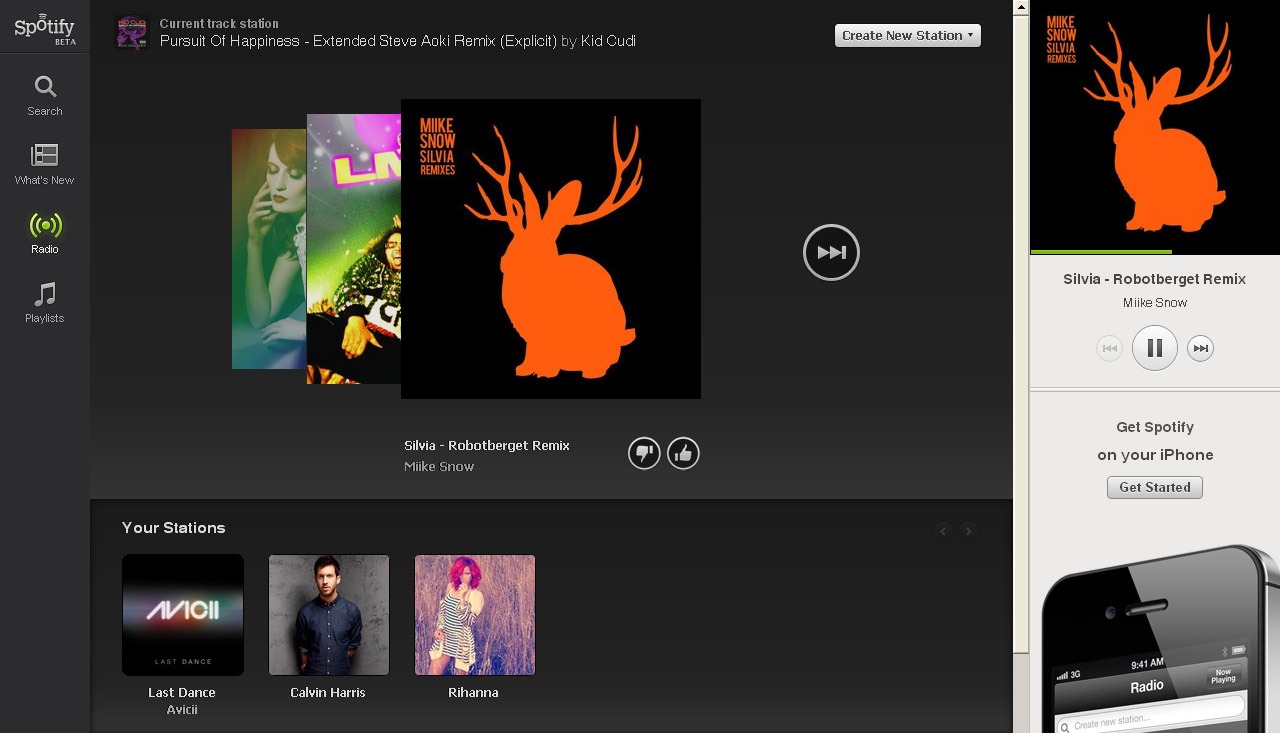Click the Miike Snow artist link under cover
The width and height of the screenshot is (1280, 733).
pyautogui.click(x=439, y=466)
